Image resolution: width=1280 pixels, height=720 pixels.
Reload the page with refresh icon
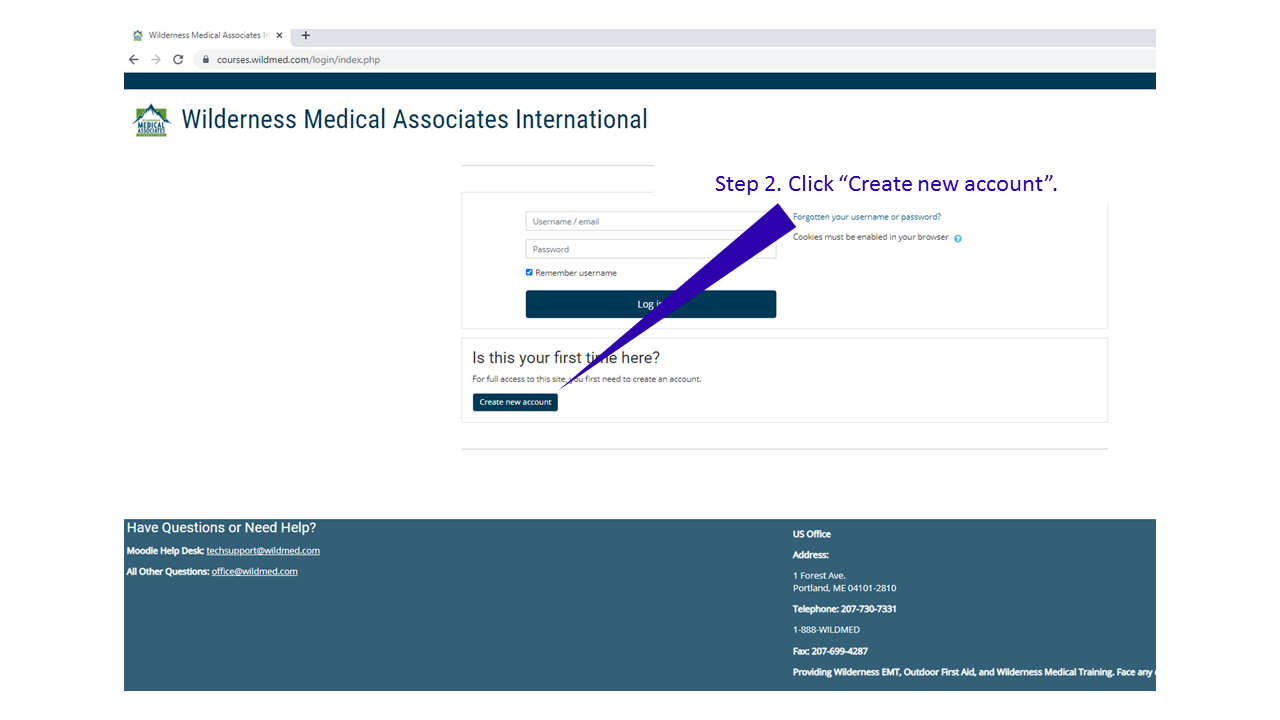coord(178,60)
